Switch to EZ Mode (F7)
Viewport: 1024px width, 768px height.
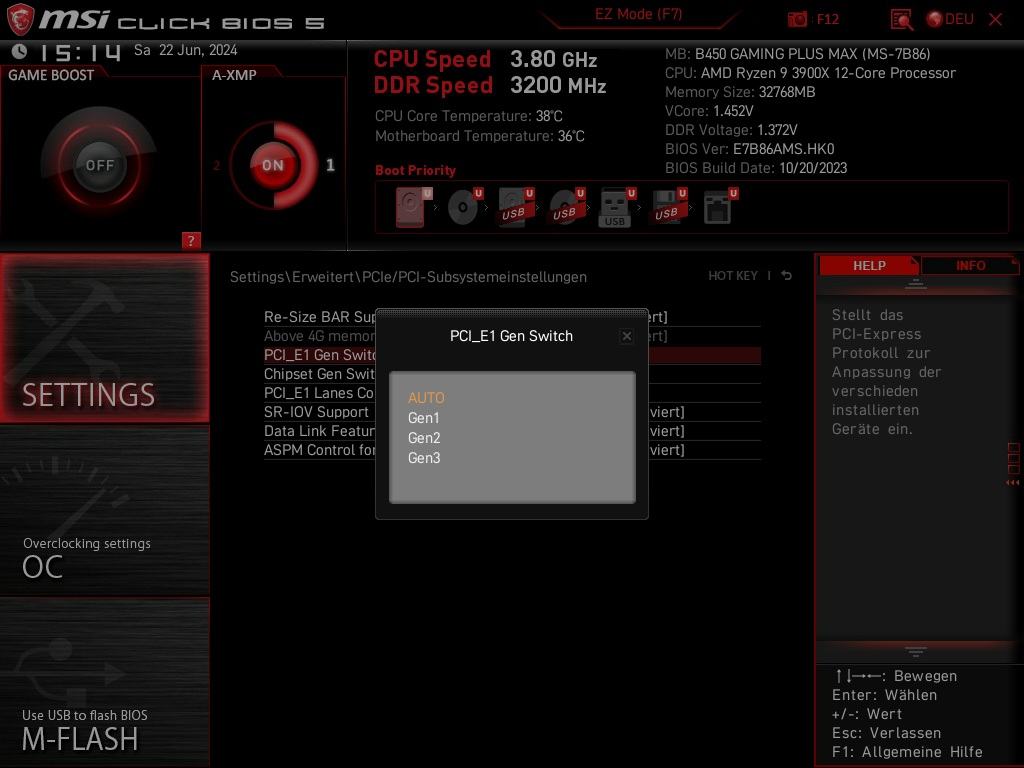pyautogui.click(x=638, y=14)
